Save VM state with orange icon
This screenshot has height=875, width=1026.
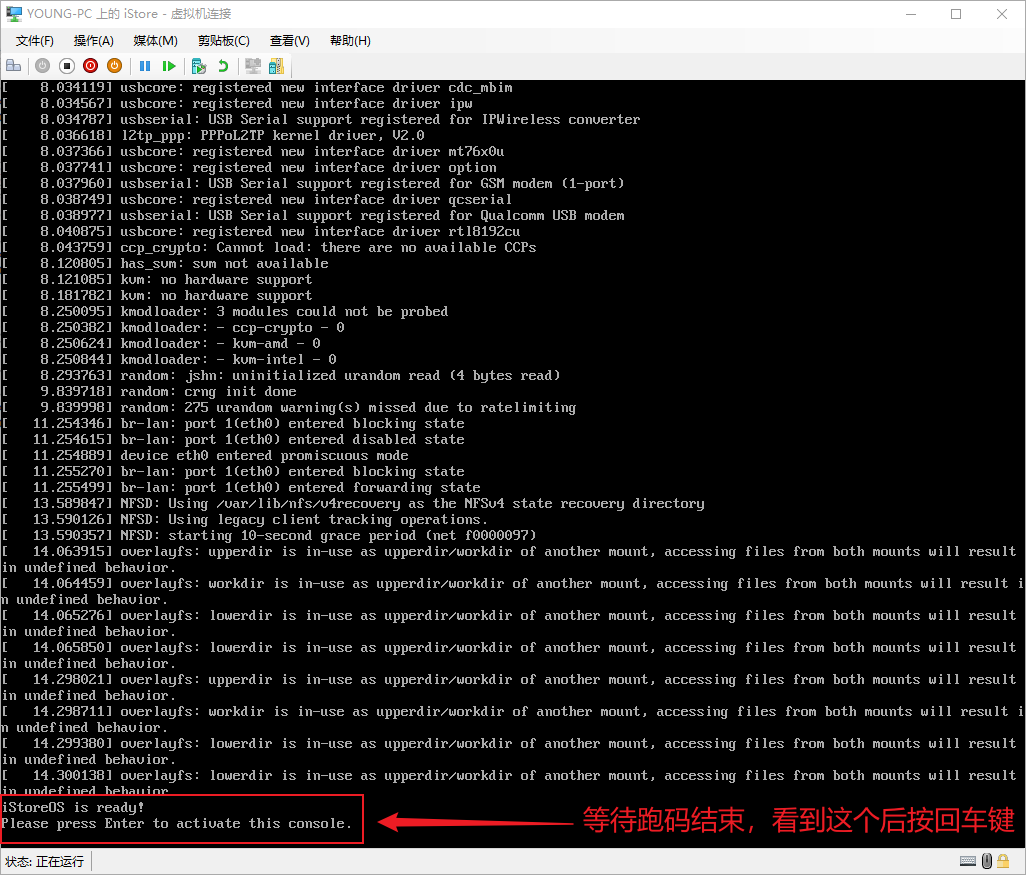115,65
